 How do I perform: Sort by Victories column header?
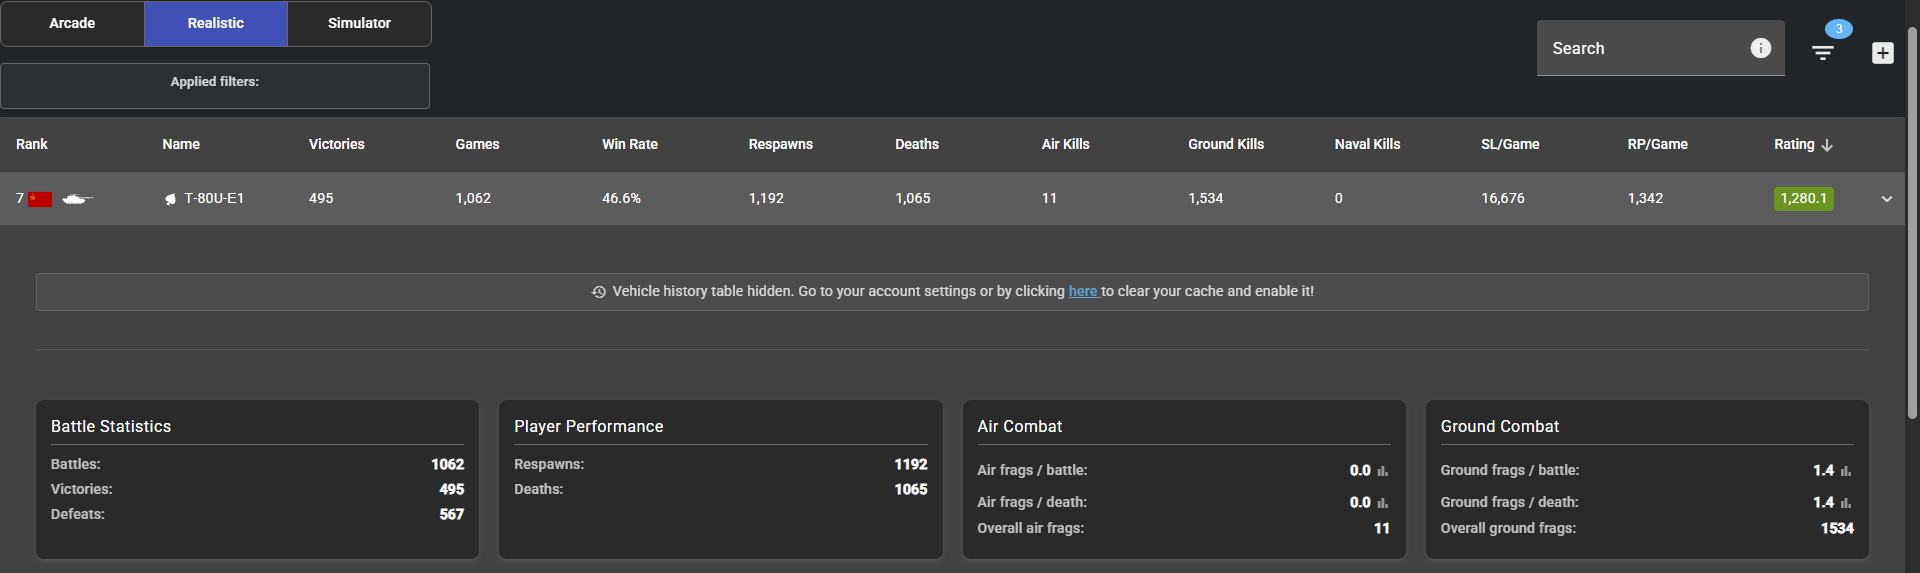tap(336, 144)
